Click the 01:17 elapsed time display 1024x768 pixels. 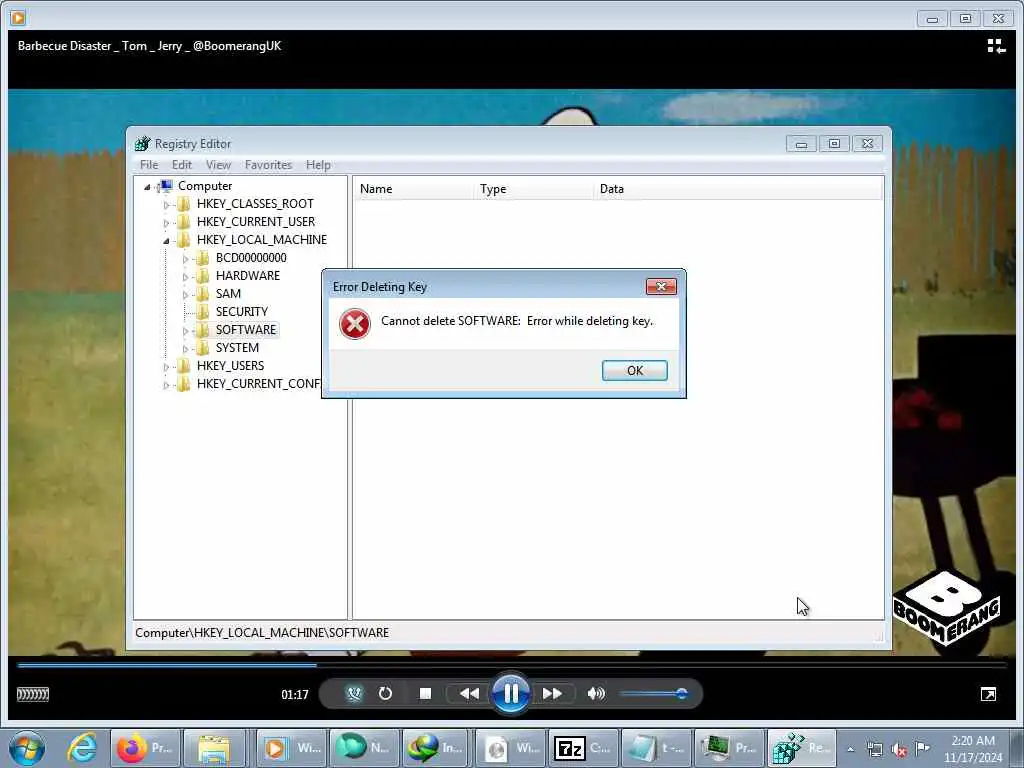point(295,695)
